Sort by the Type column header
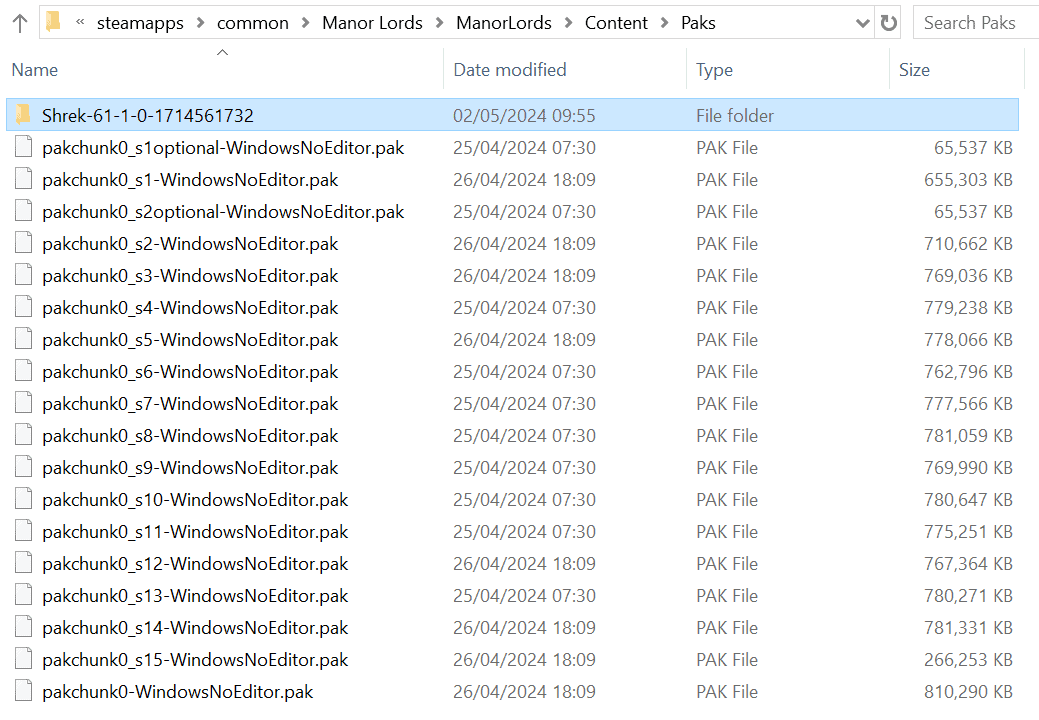Image resolution: width=1039 pixels, height=720 pixels. [714, 70]
